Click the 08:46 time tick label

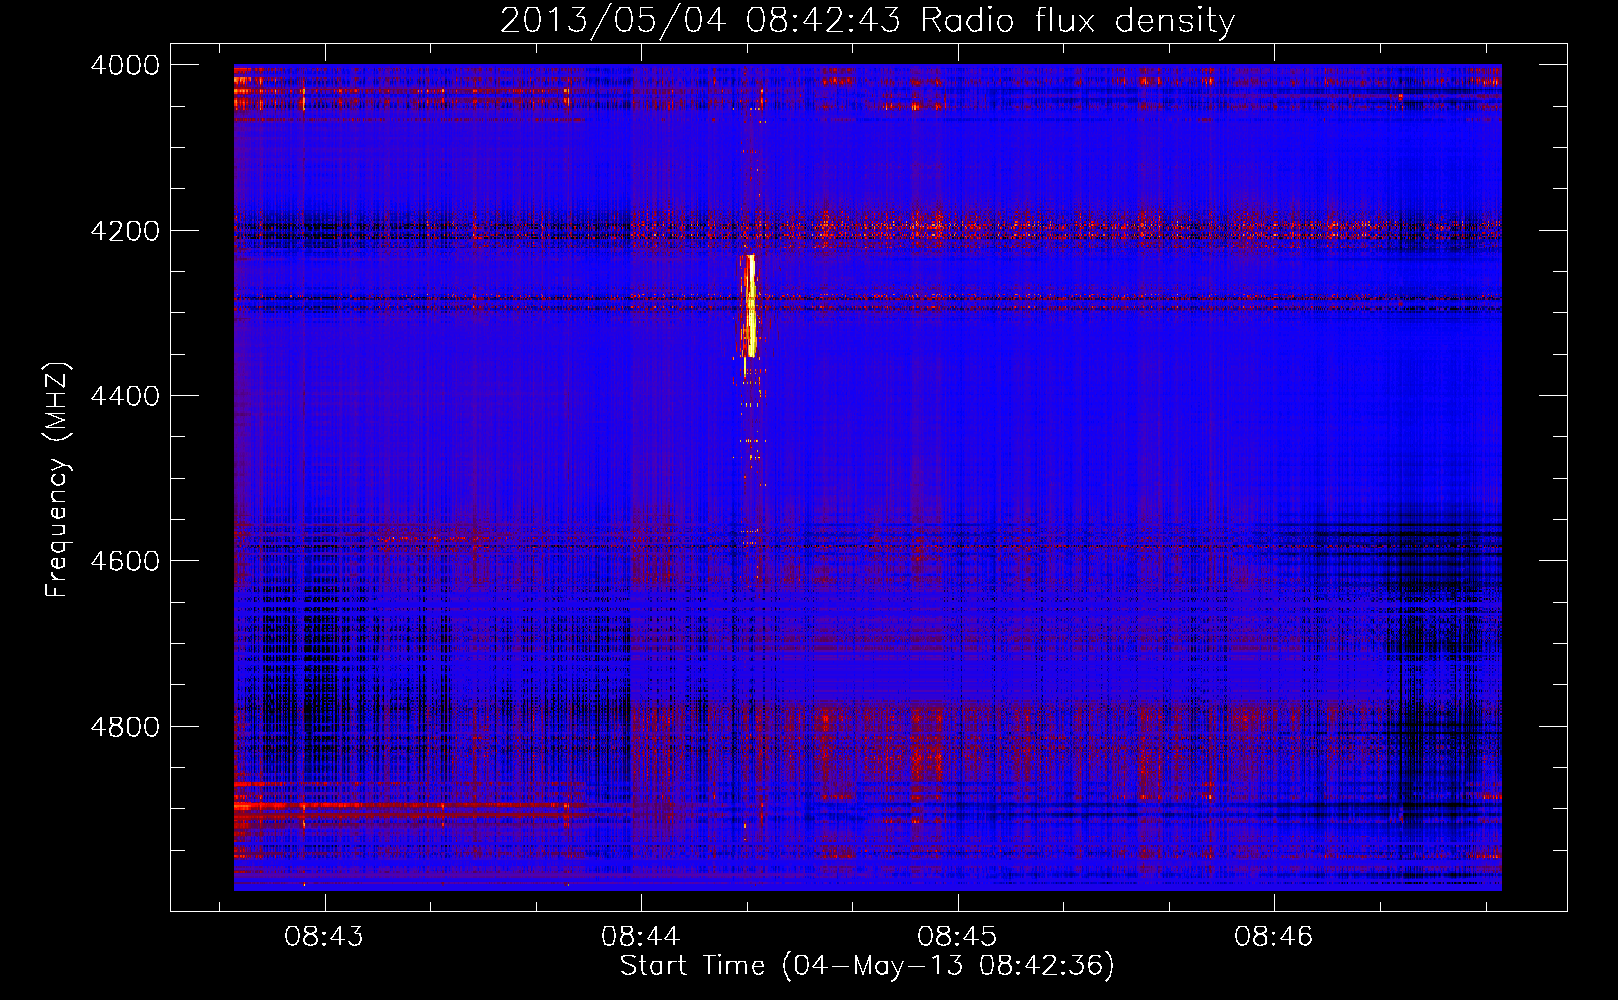pyautogui.click(x=1273, y=937)
